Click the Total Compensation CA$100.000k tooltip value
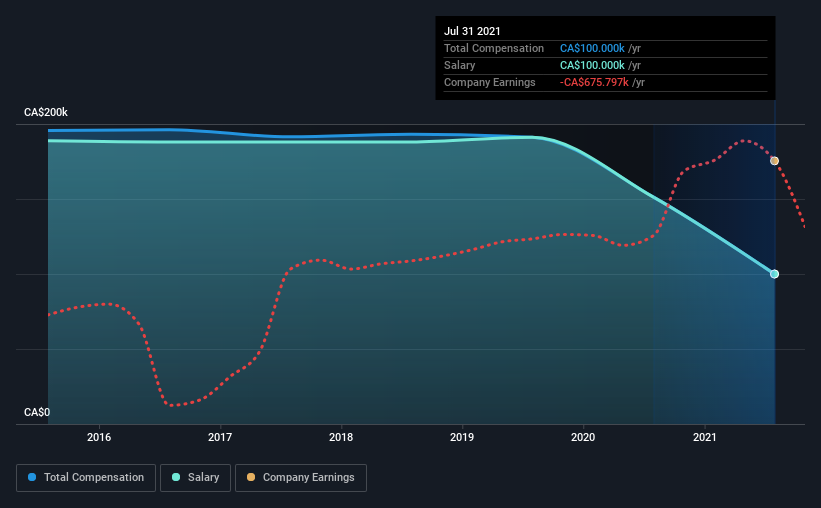The image size is (821, 508). coord(592,48)
